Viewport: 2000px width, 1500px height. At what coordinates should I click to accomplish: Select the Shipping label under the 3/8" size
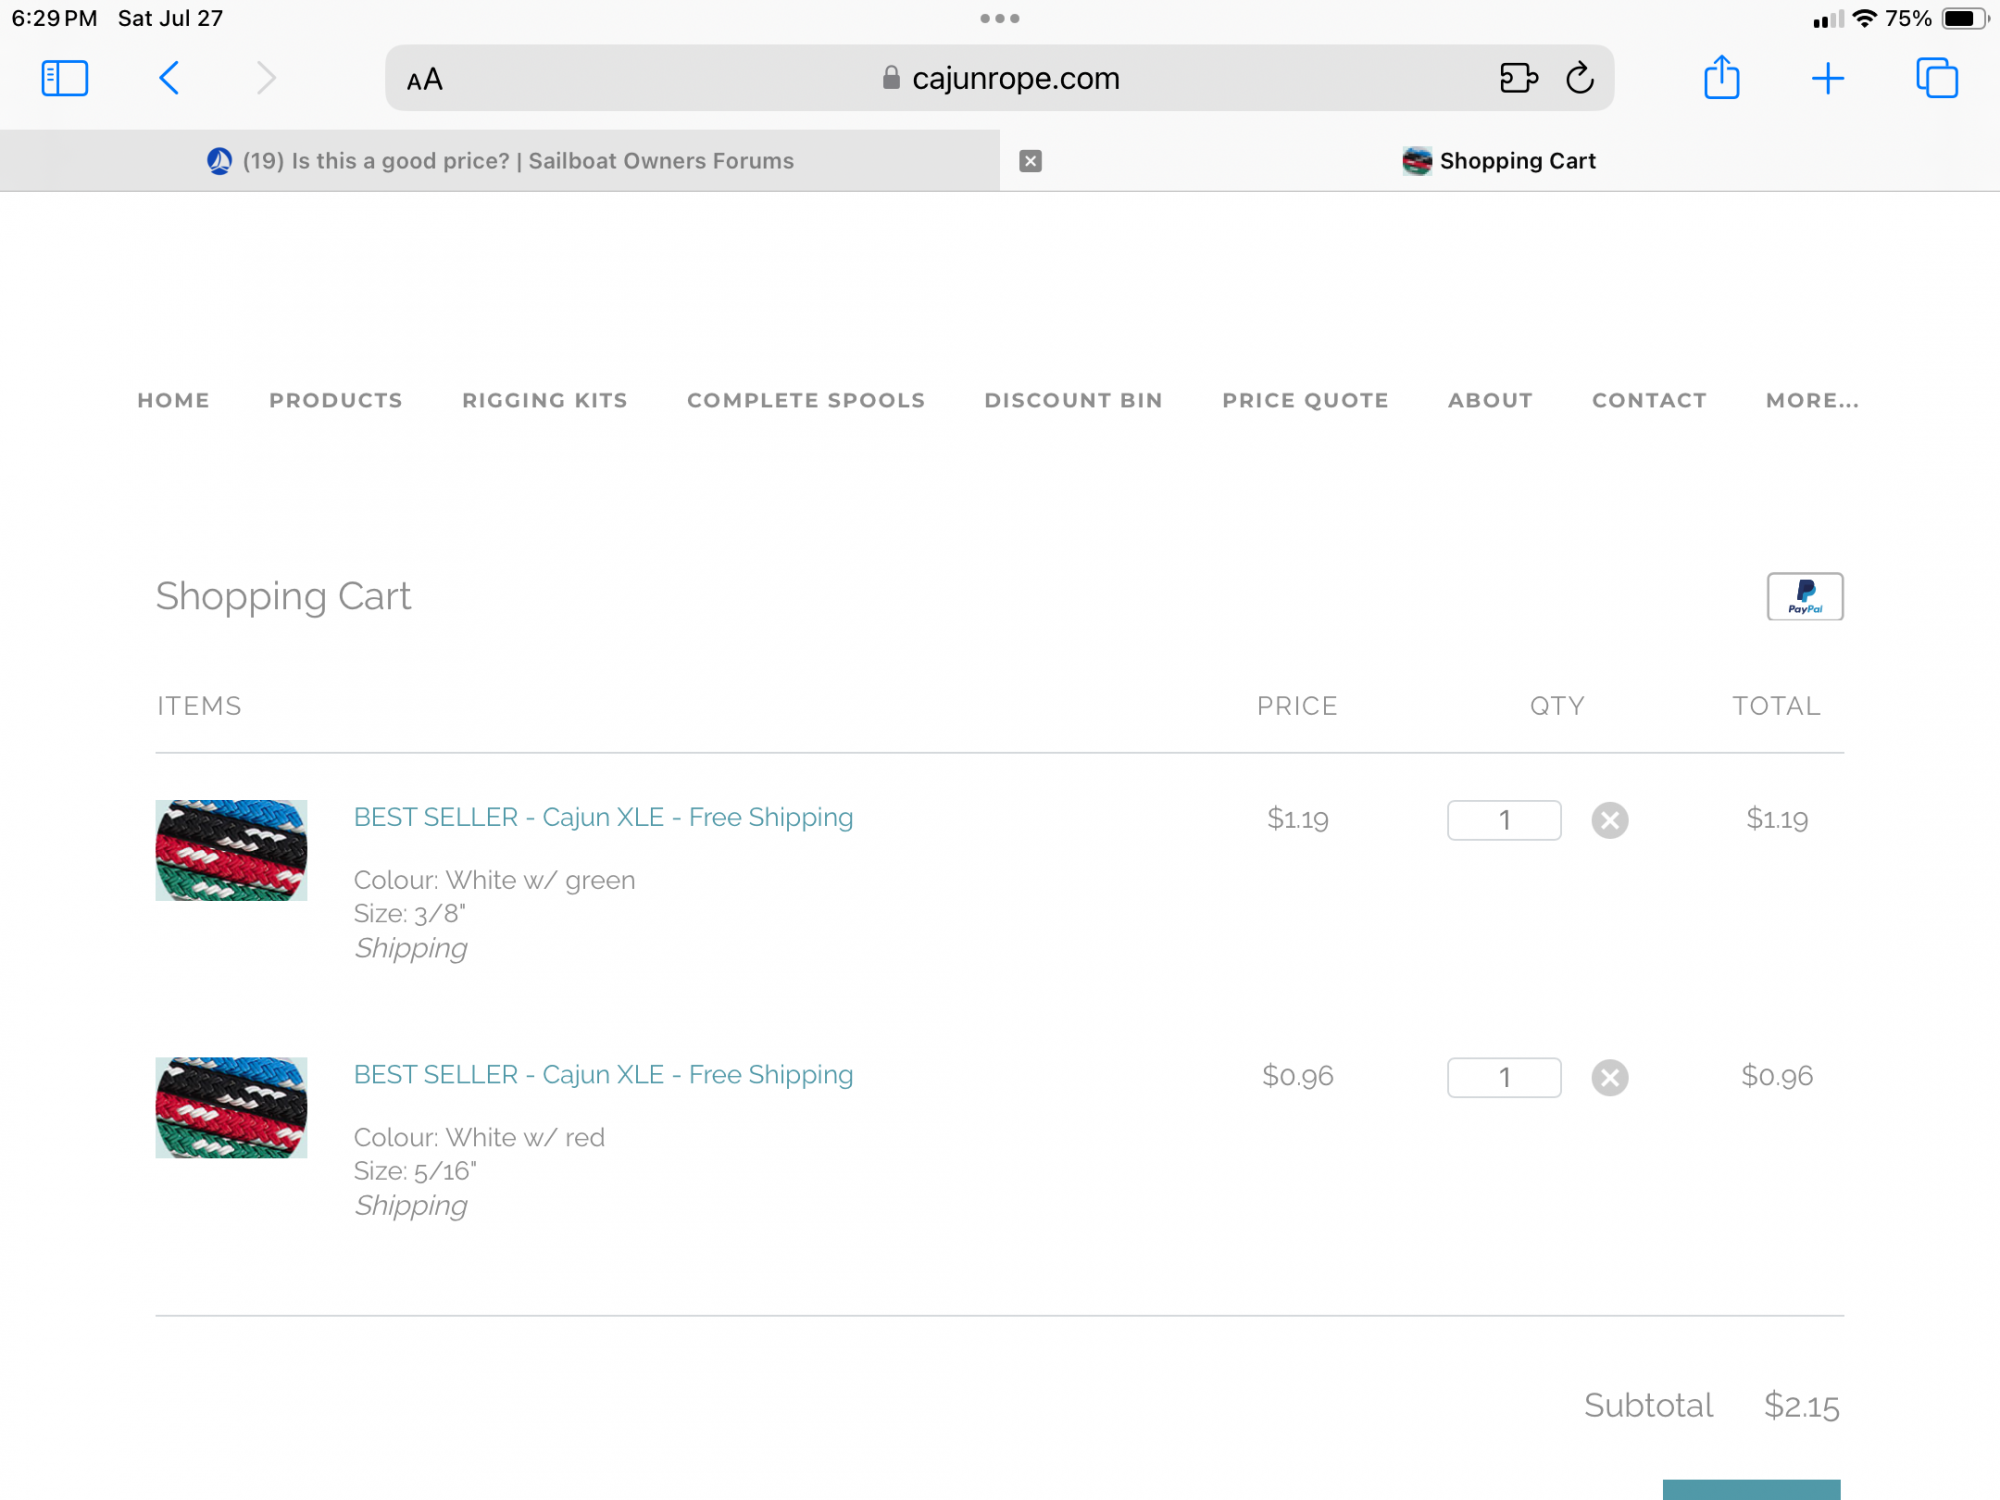(x=410, y=948)
